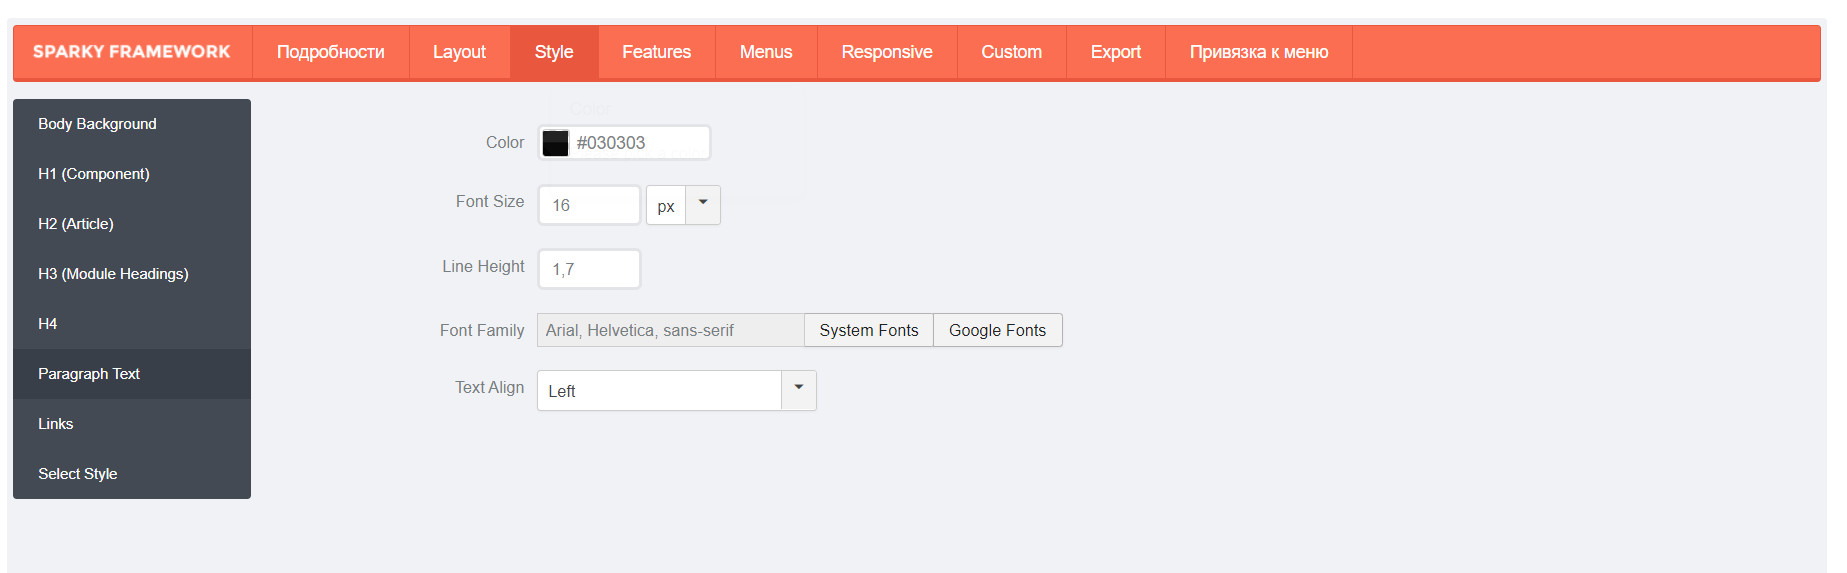This screenshot has width=1847, height=573.
Task: Expand the Text Align dropdown arrow
Action: (799, 390)
